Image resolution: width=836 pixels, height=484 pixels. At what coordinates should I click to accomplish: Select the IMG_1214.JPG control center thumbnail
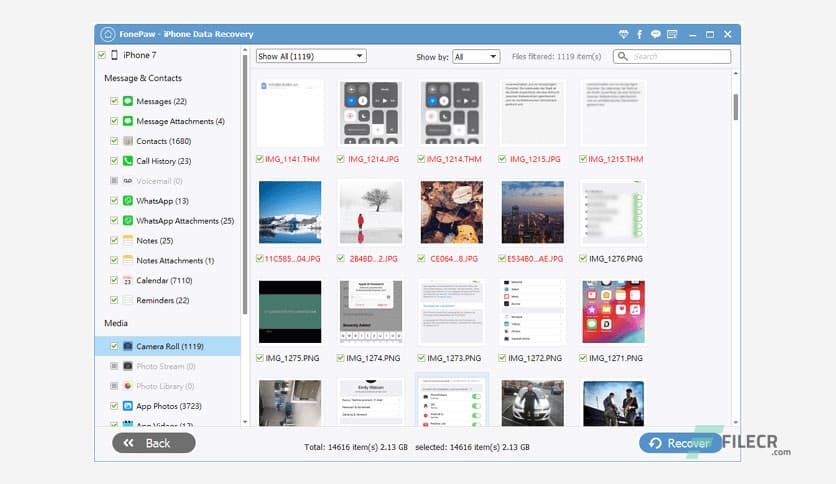(x=371, y=113)
